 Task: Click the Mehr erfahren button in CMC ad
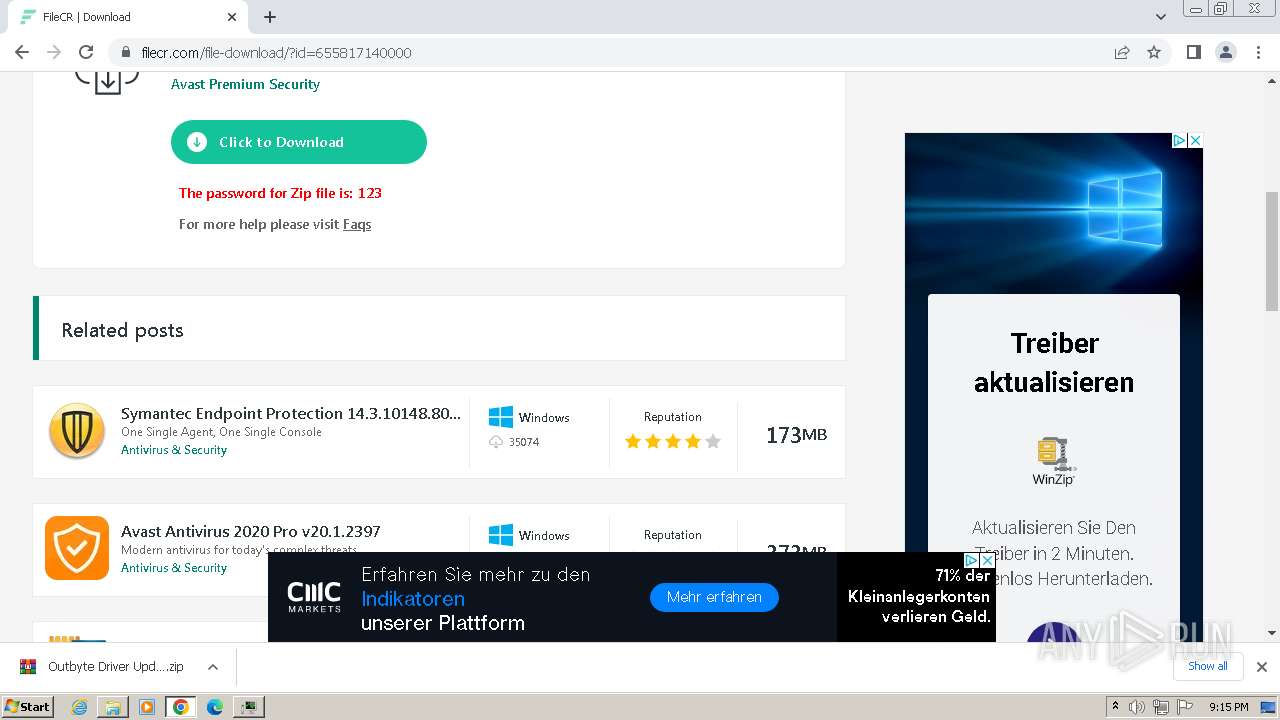[714, 597]
